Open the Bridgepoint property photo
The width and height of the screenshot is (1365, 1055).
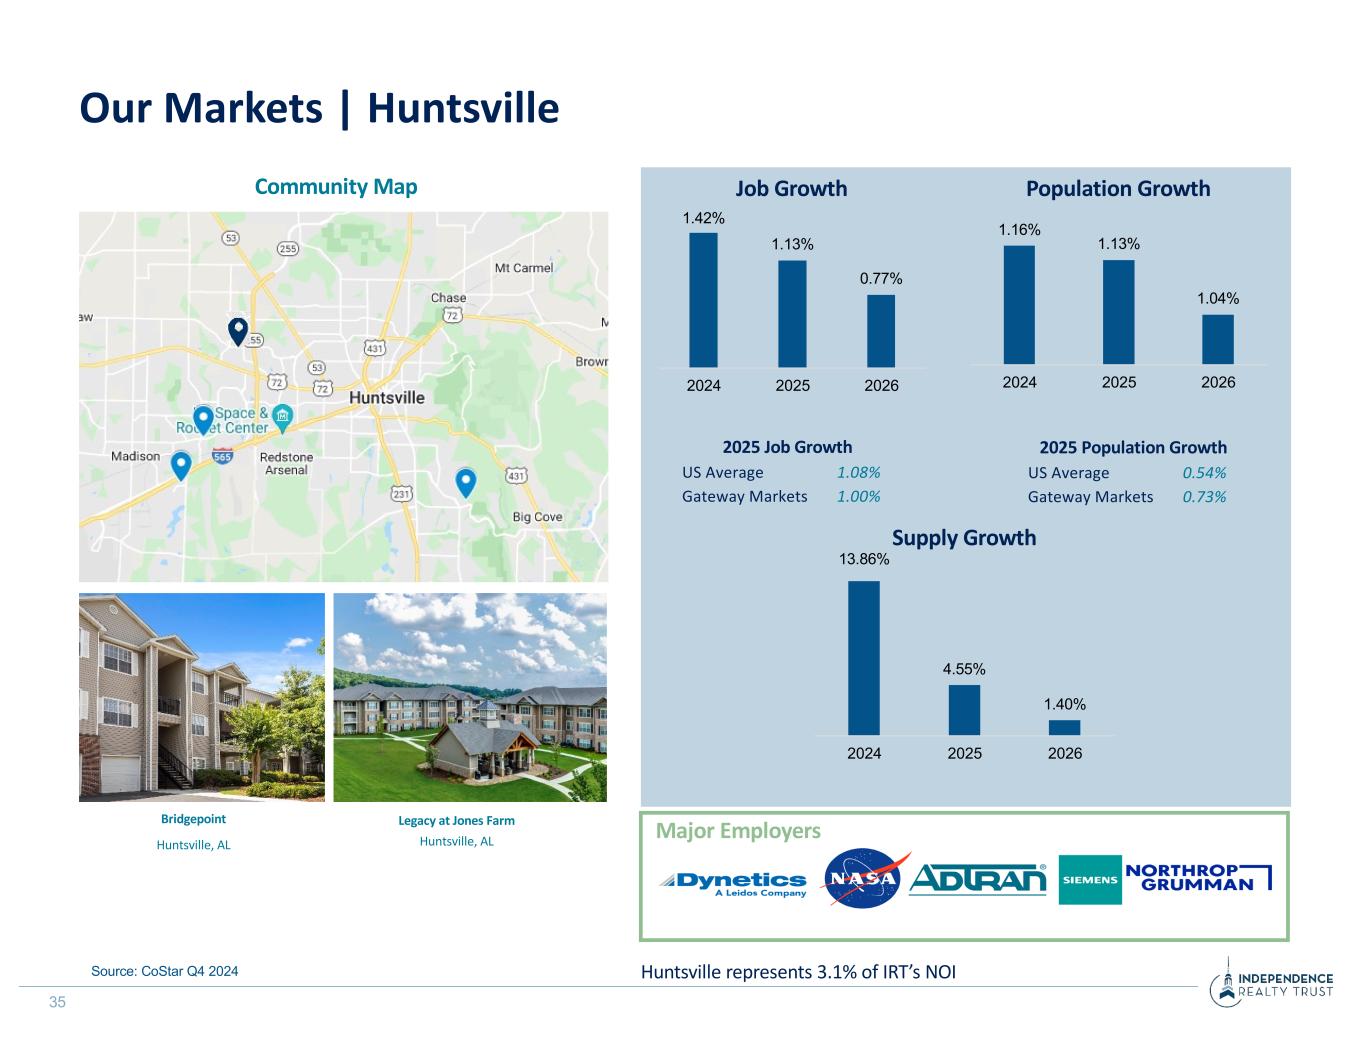tap(202, 697)
